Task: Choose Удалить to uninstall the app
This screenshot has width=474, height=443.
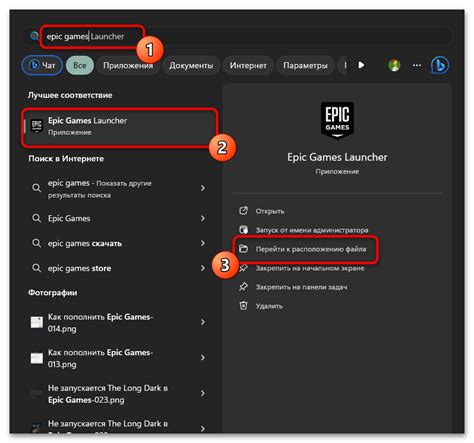Action: (269, 306)
